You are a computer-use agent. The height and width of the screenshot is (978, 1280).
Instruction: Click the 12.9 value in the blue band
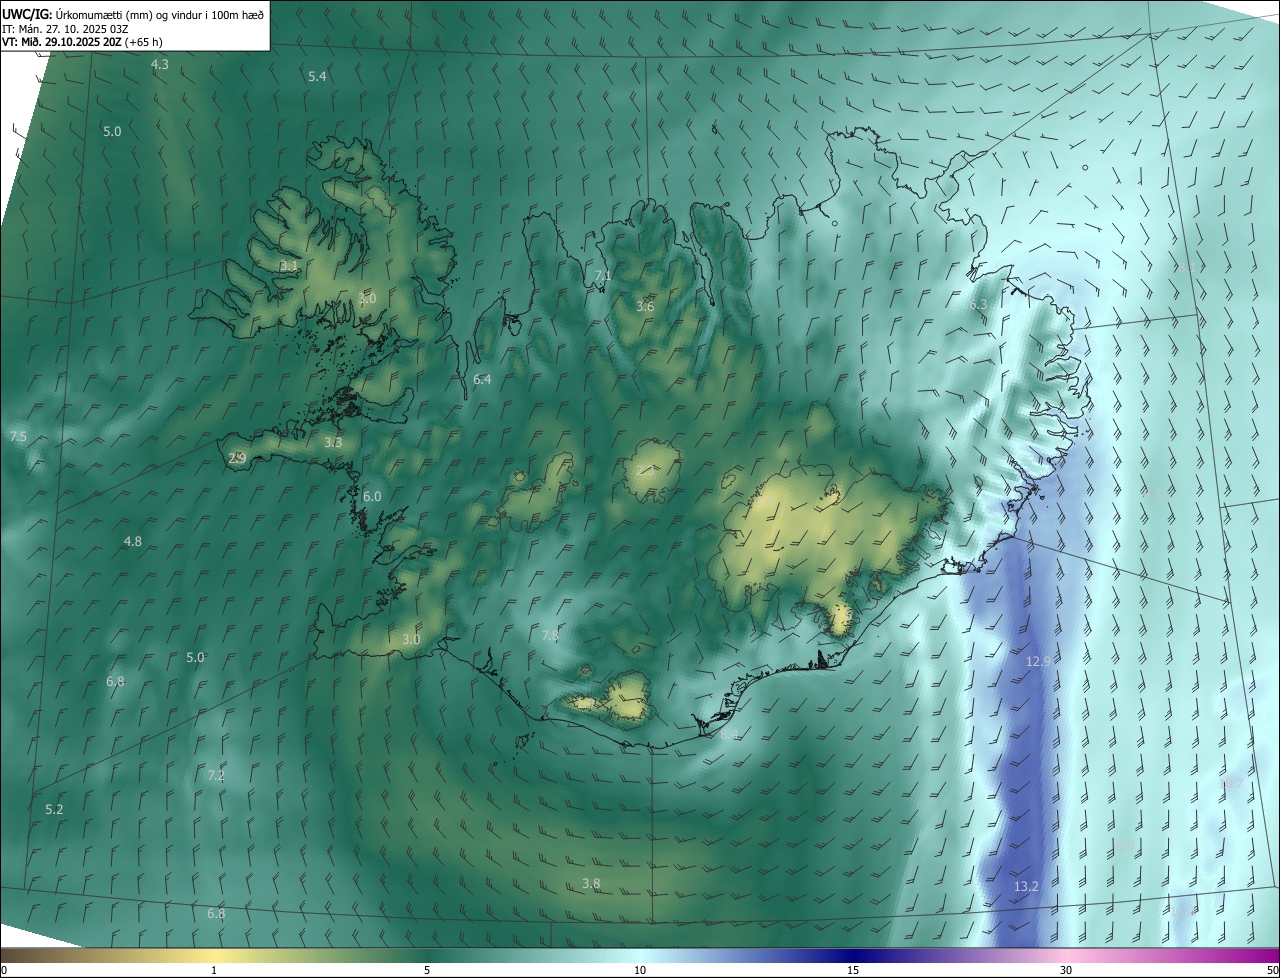click(1039, 662)
